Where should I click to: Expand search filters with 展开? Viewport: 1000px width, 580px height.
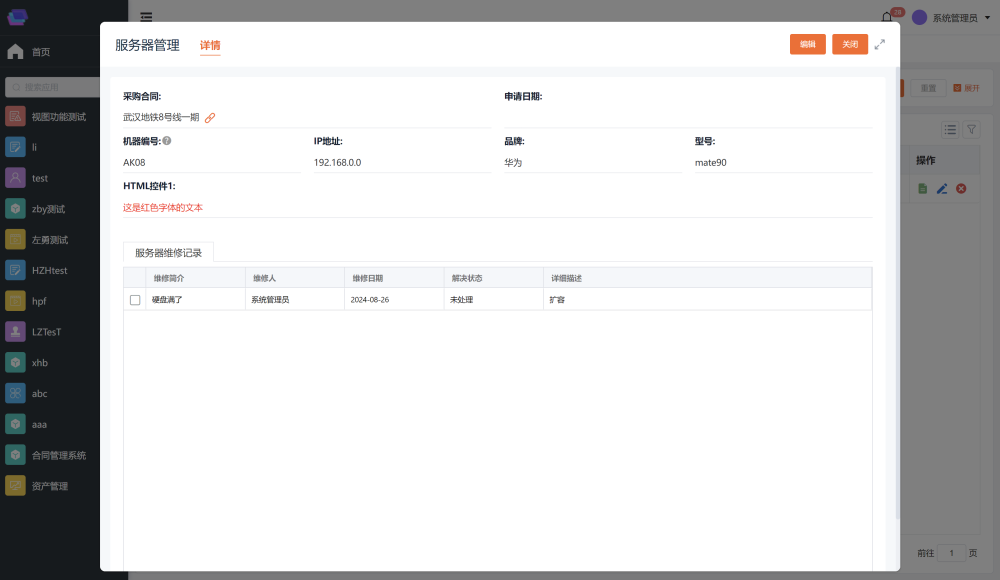point(966,88)
